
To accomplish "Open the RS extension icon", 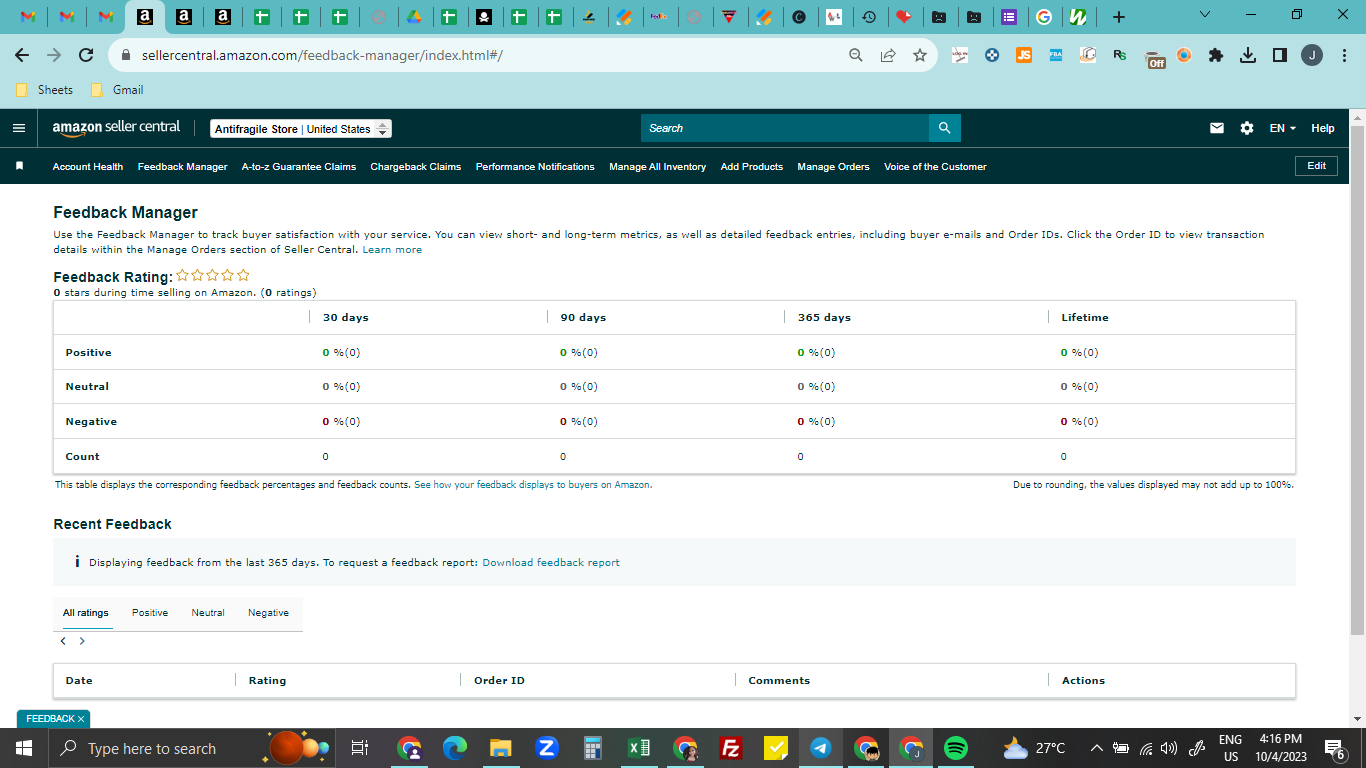I will [1120, 55].
